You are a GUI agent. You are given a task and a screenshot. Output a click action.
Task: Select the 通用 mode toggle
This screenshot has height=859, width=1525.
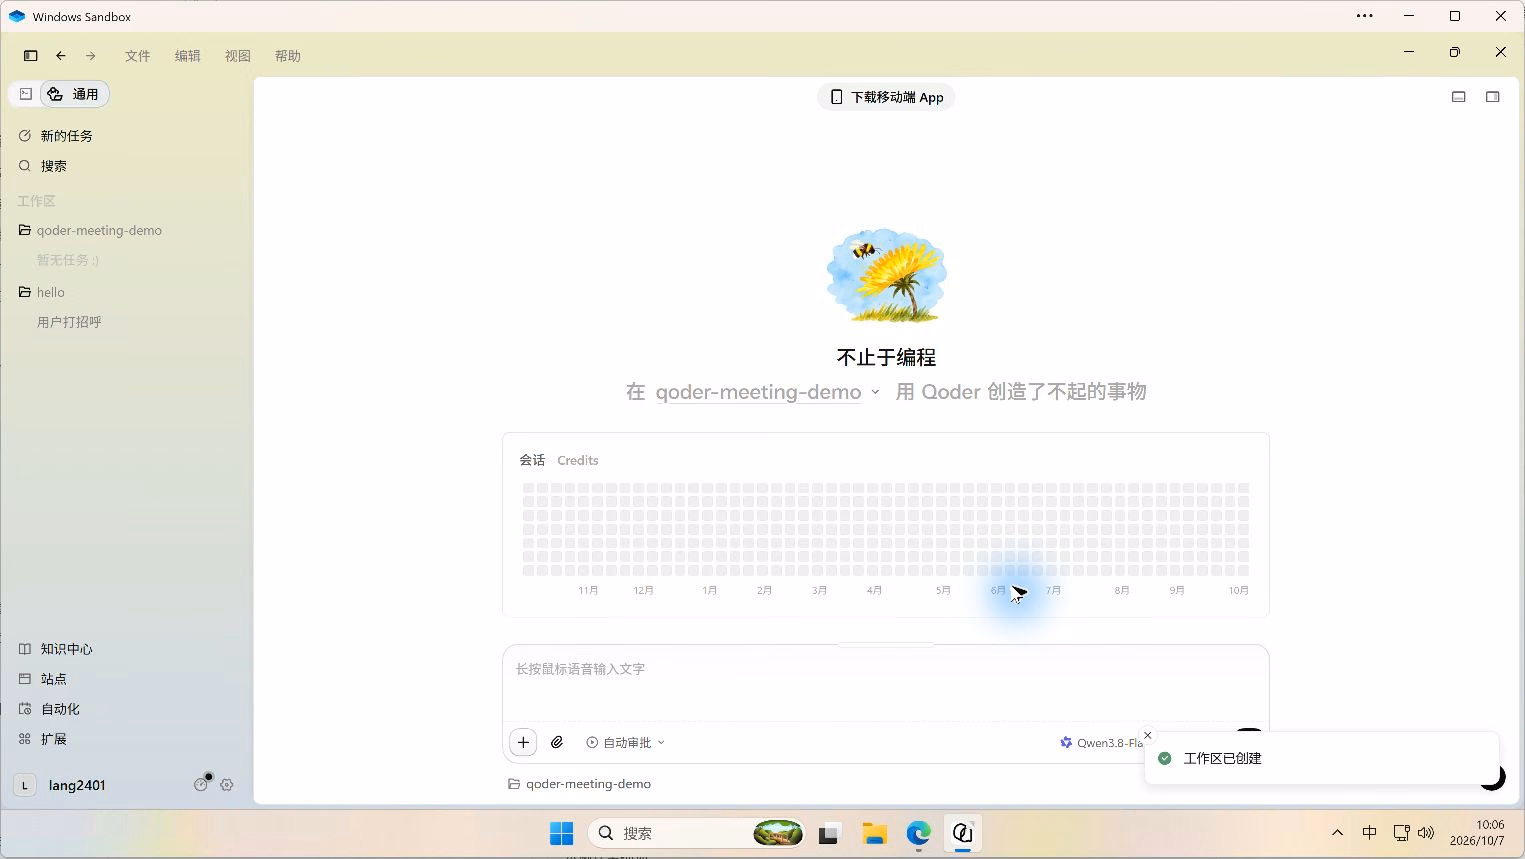click(74, 94)
